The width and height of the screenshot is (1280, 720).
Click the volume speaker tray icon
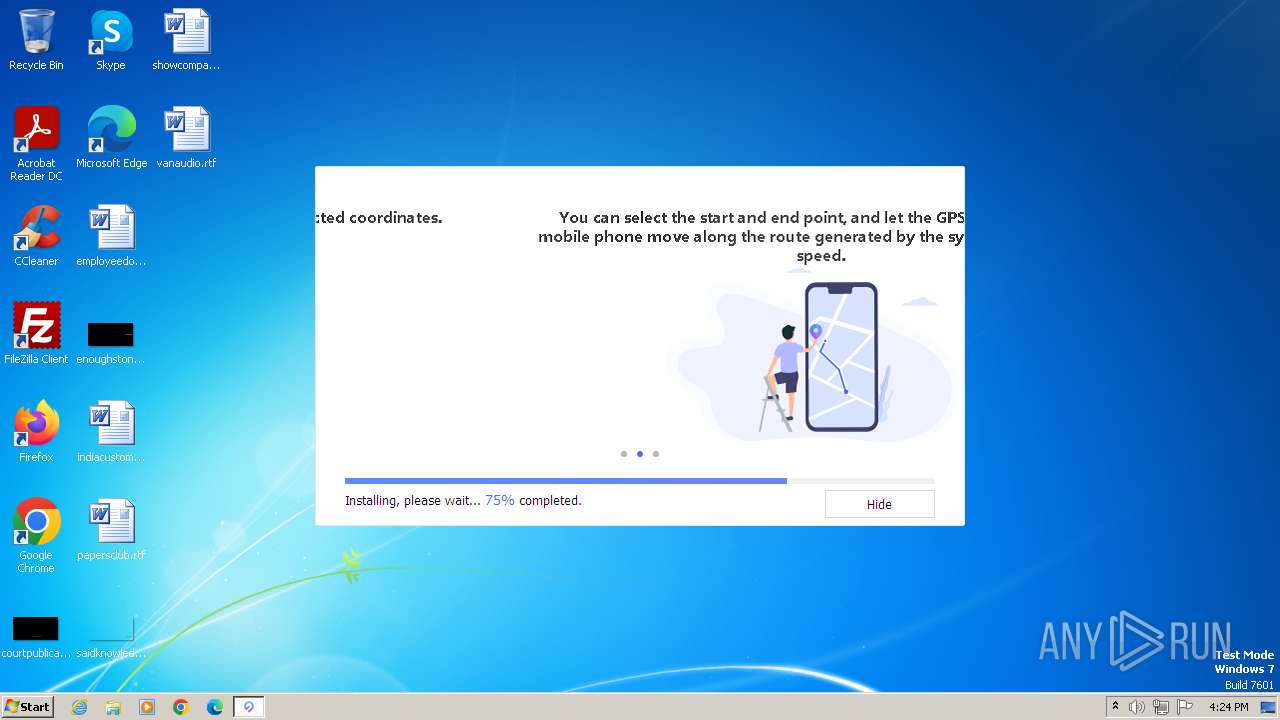(1137, 707)
